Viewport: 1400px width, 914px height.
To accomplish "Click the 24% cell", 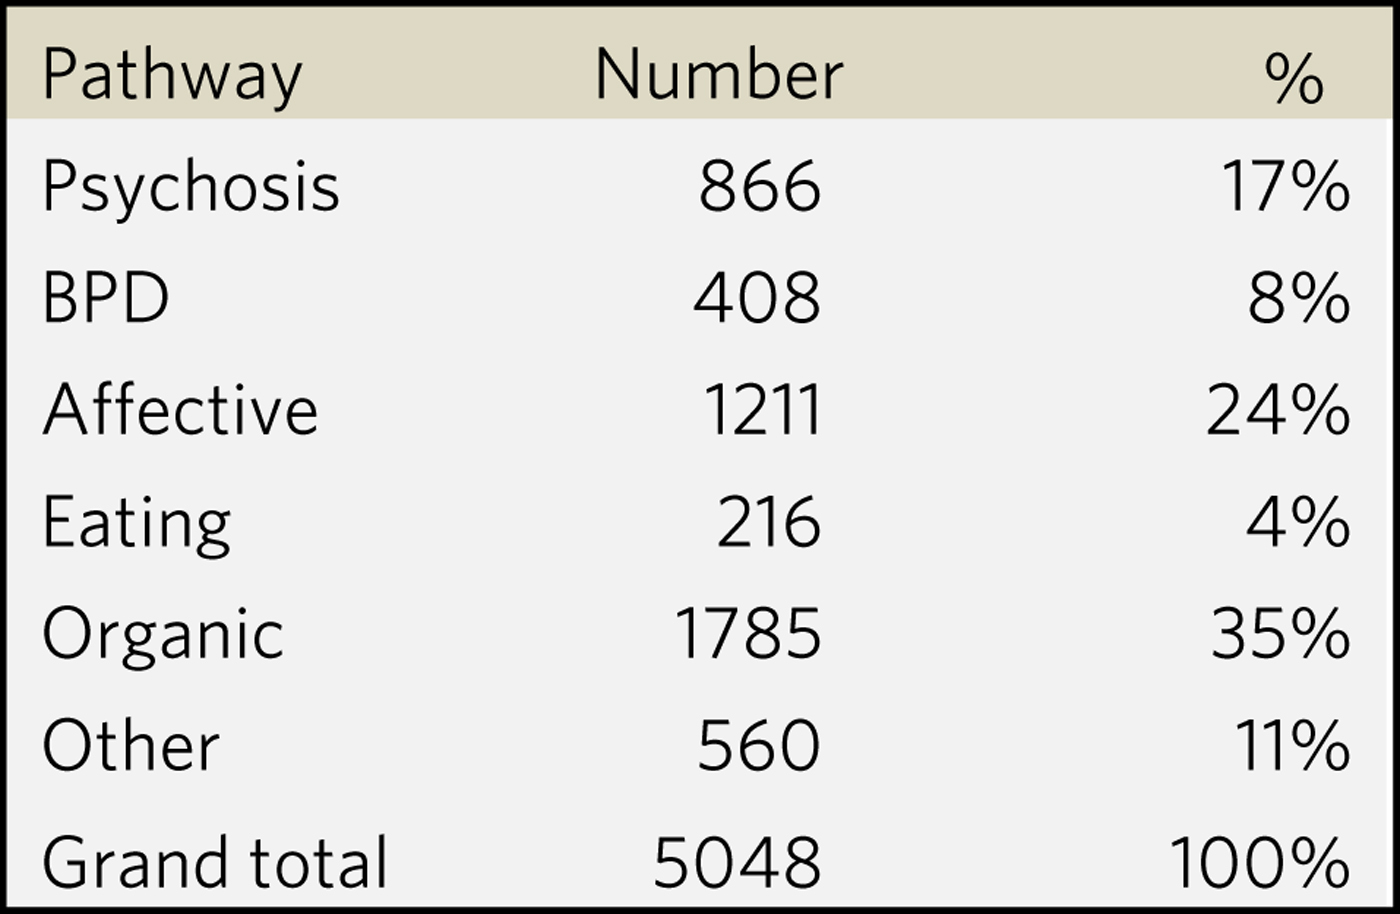I will click(1278, 411).
